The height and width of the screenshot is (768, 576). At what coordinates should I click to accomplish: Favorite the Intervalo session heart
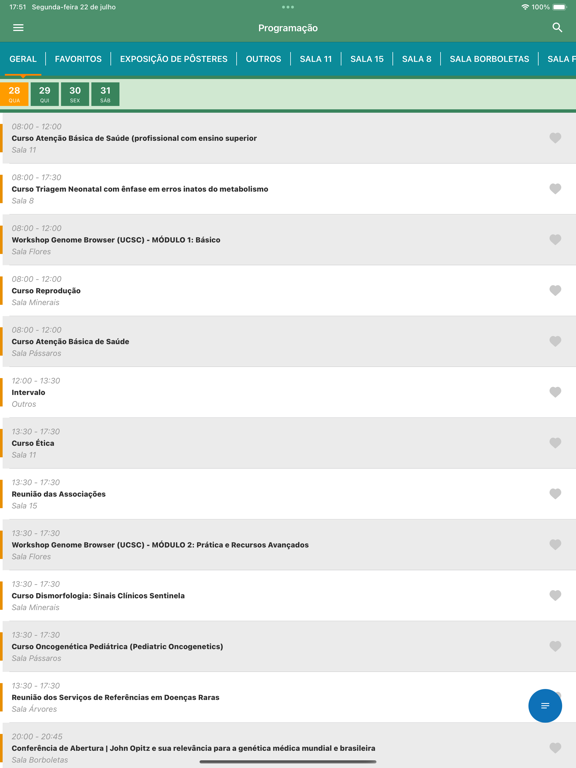click(x=555, y=392)
